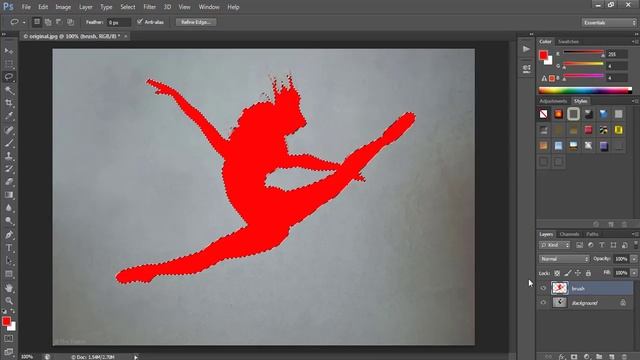
Task: Open the File menu
Action: click(x=26, y=7)
